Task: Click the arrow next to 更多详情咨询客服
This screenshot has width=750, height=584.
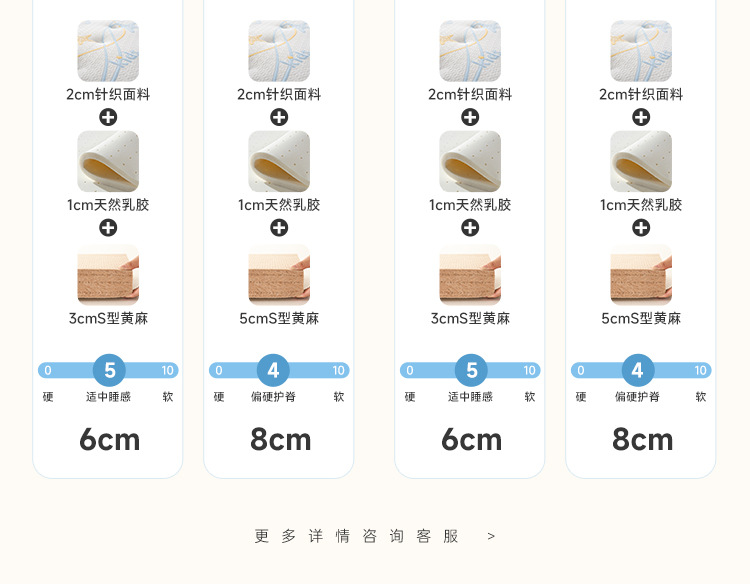Action: pos(491,537)
